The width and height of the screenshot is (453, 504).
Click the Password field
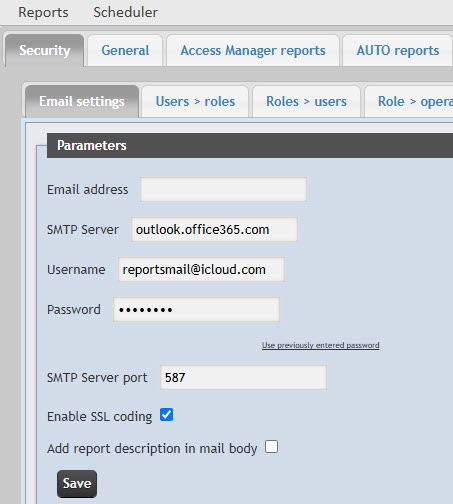pyautogui.click(x=196, y=310)
